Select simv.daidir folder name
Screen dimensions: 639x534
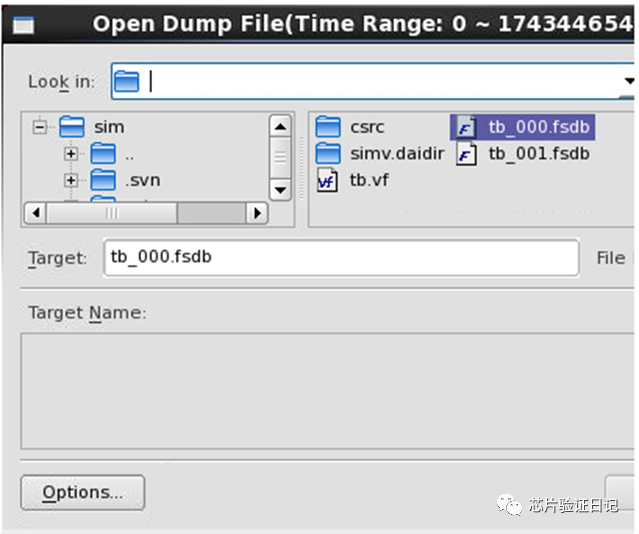pos(397,154)
